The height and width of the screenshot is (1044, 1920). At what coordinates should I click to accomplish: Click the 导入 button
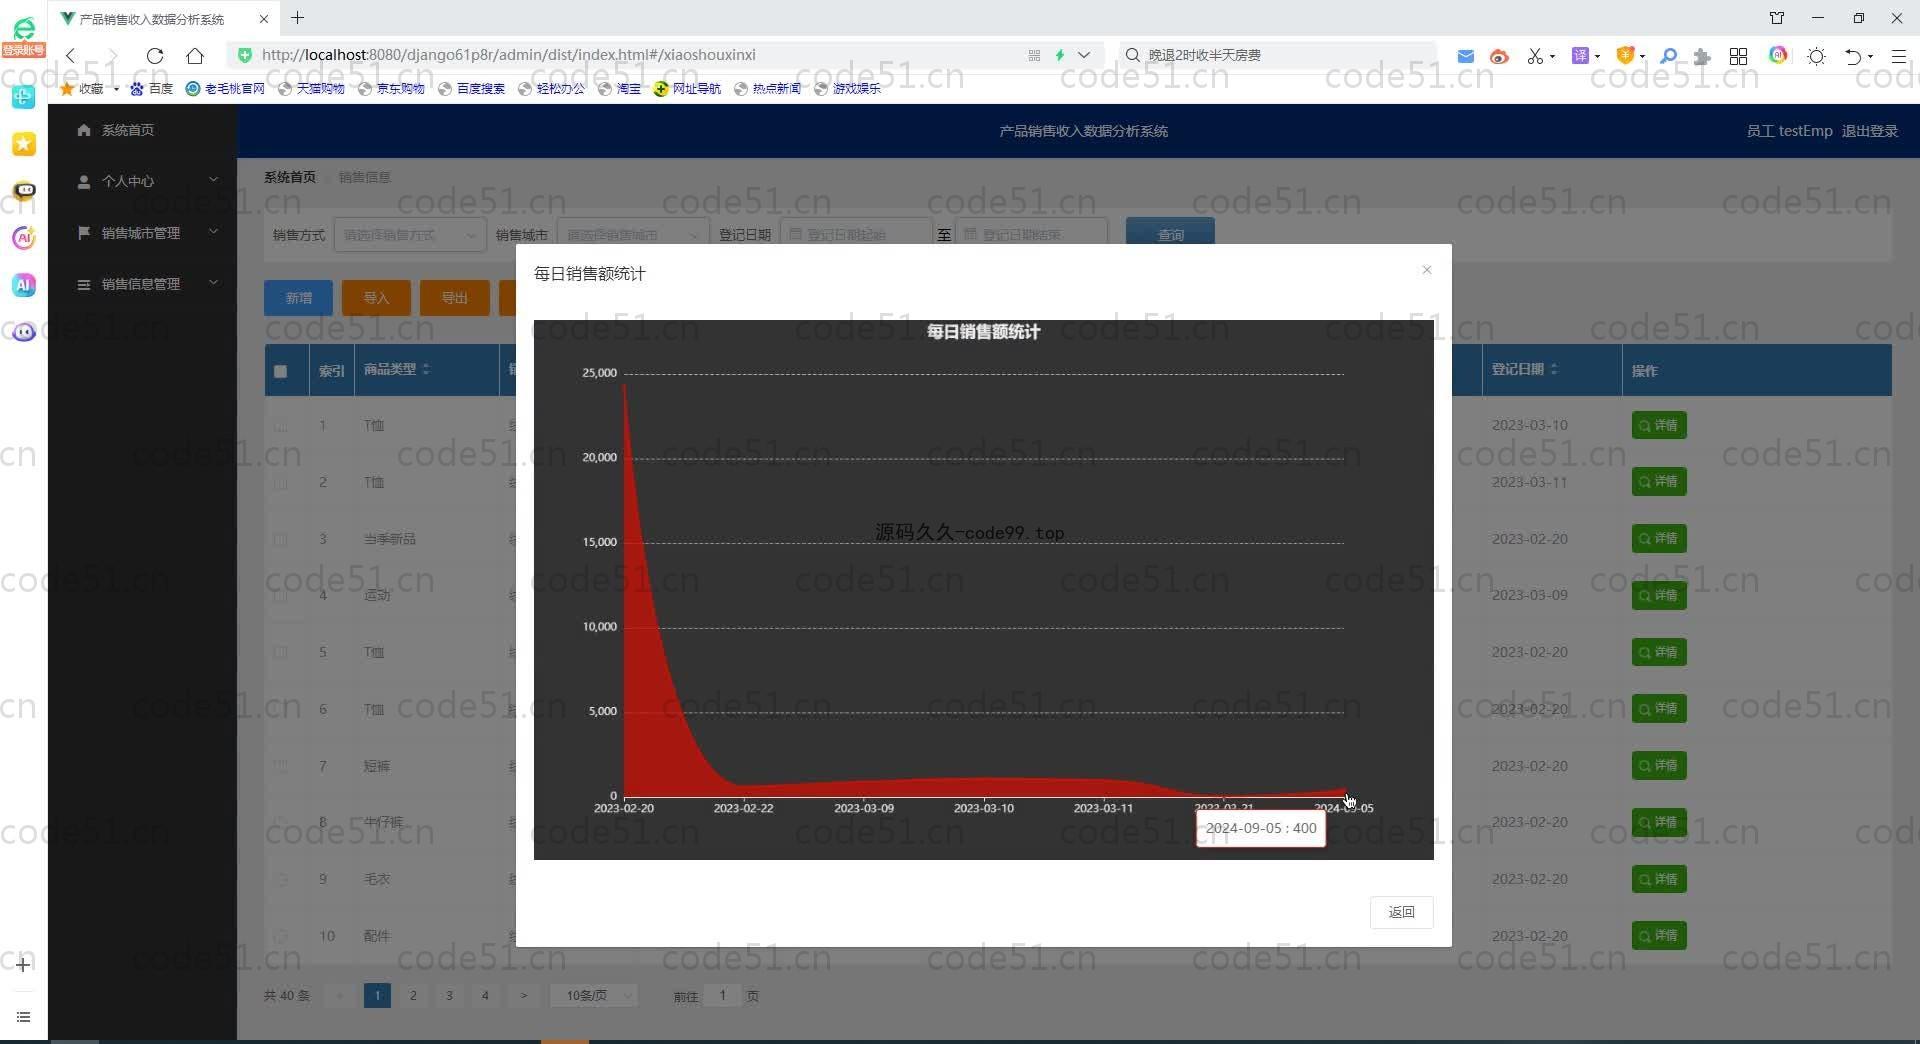(376, 298)
